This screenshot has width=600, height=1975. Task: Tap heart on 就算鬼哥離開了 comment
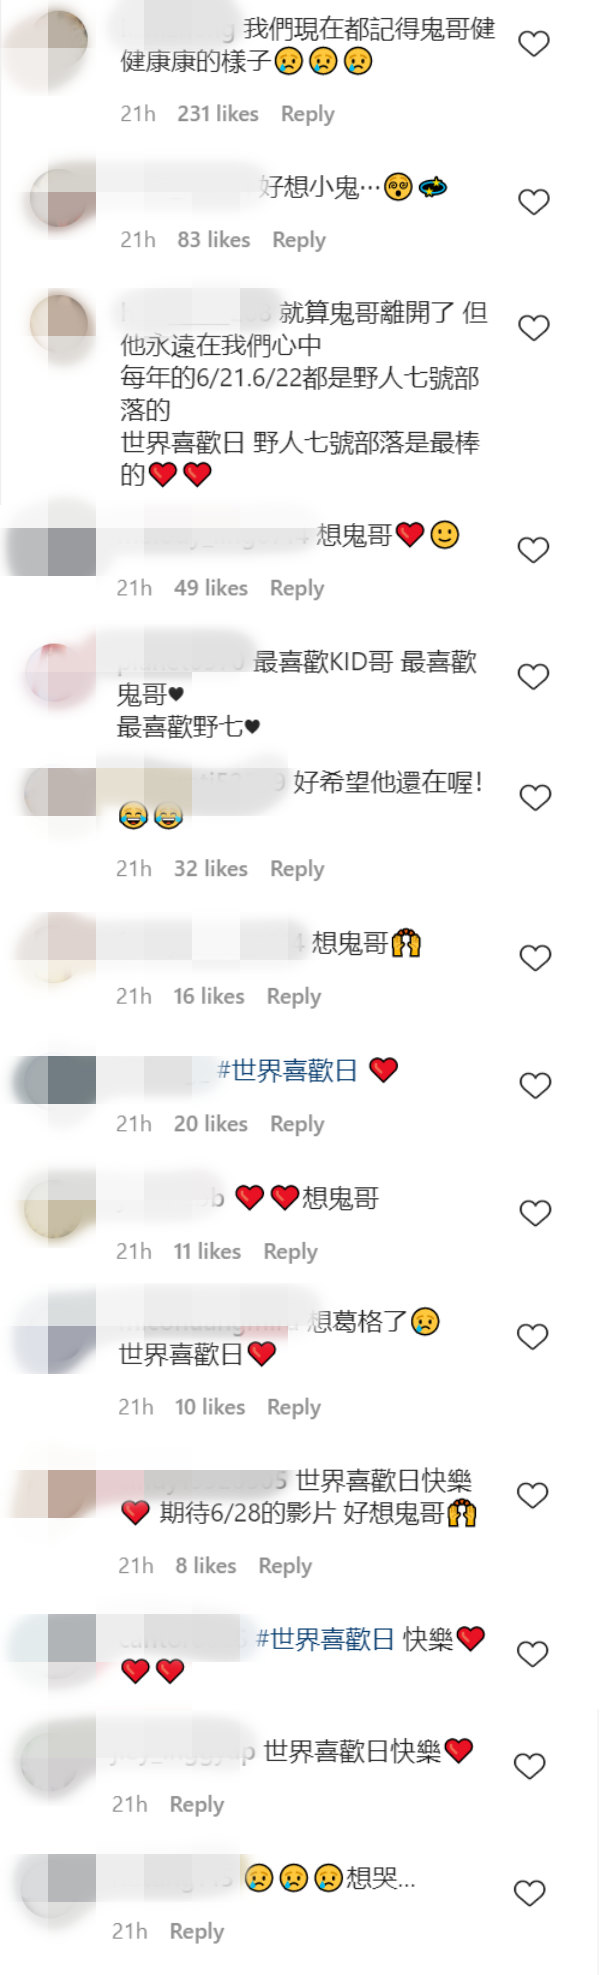coord(534,328)
